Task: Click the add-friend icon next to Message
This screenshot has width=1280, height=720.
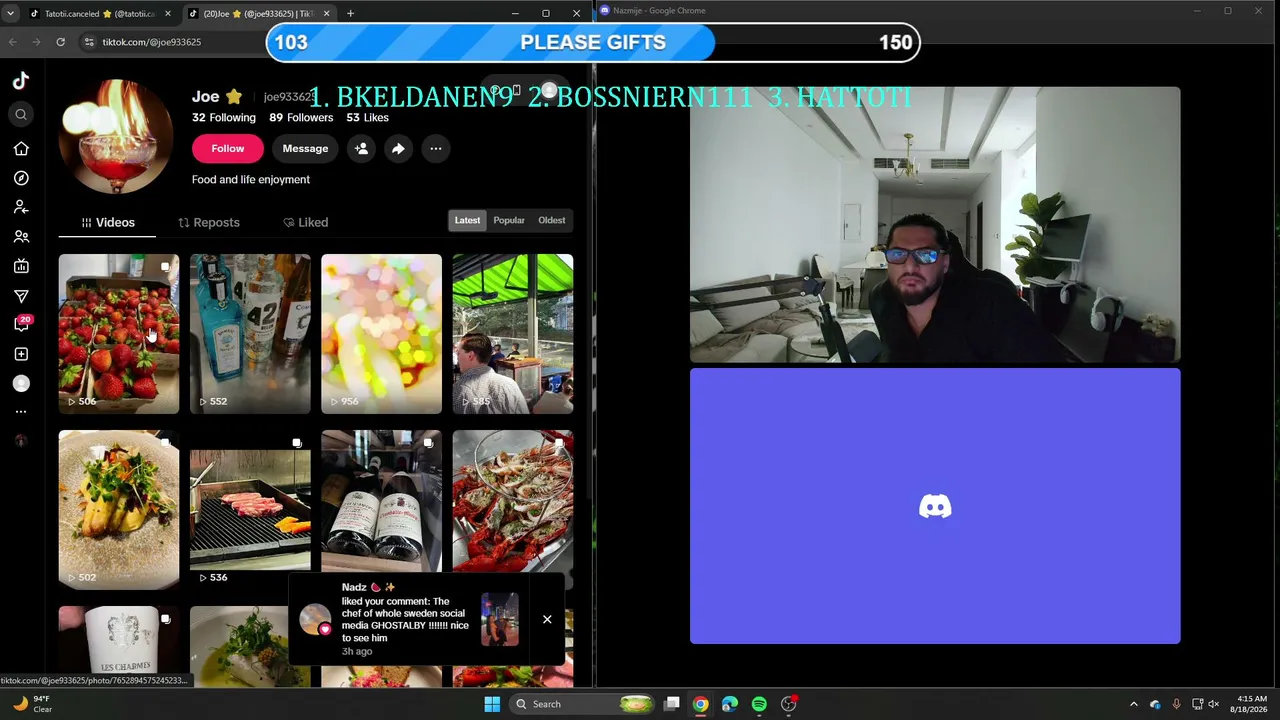Action: tap(361, 149)
